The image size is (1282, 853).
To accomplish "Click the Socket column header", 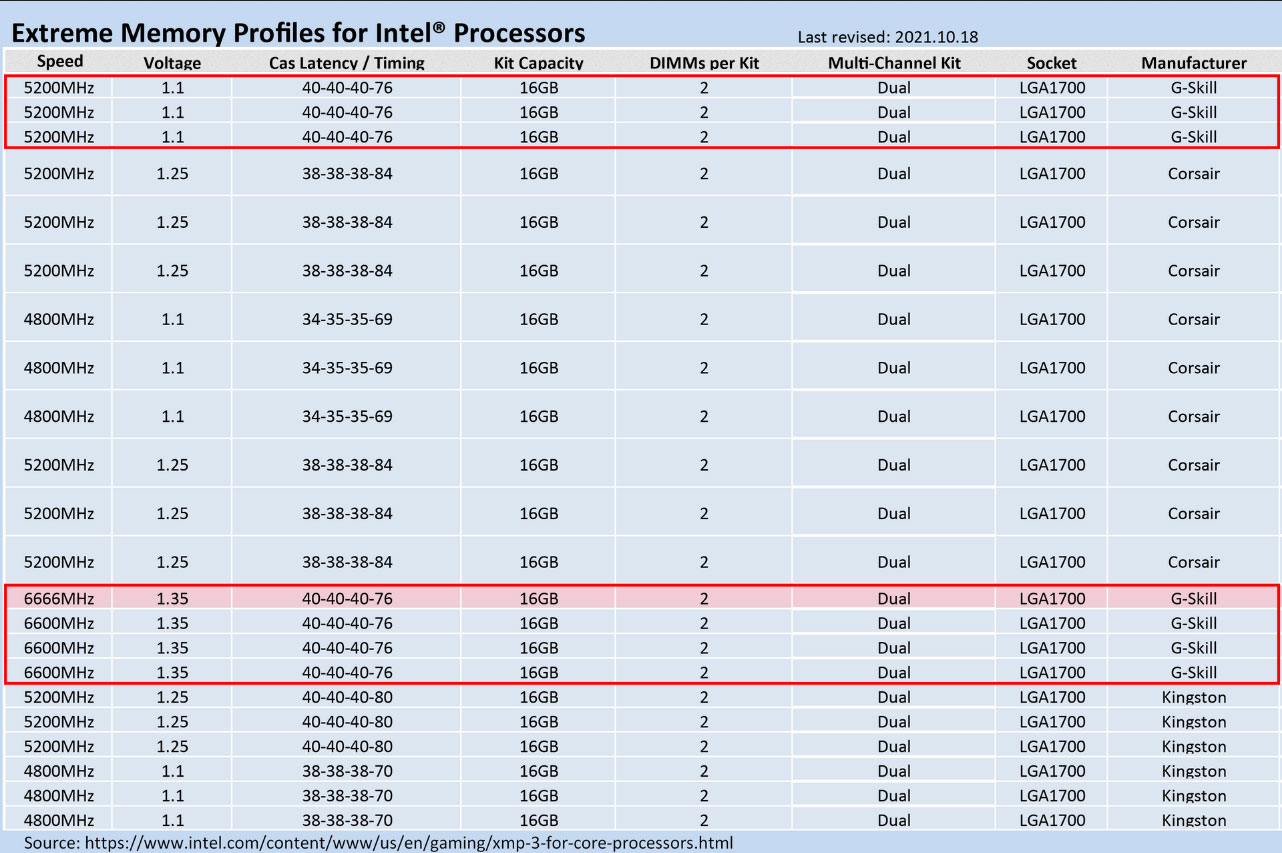I will (x=1051, y=63).
